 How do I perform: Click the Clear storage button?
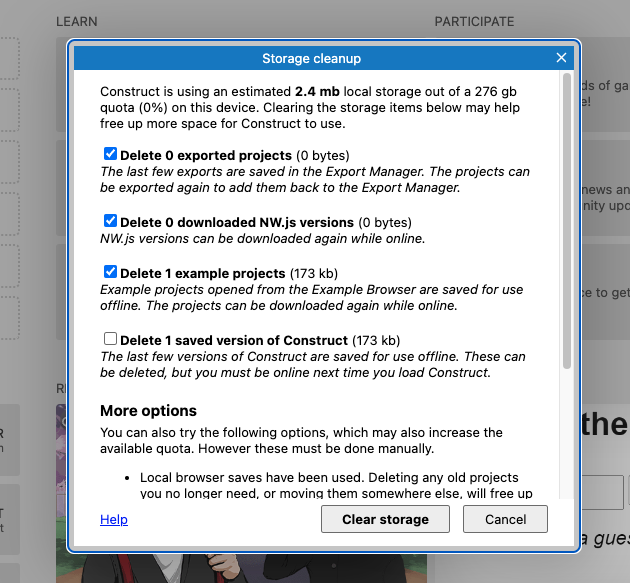[385, 519]
